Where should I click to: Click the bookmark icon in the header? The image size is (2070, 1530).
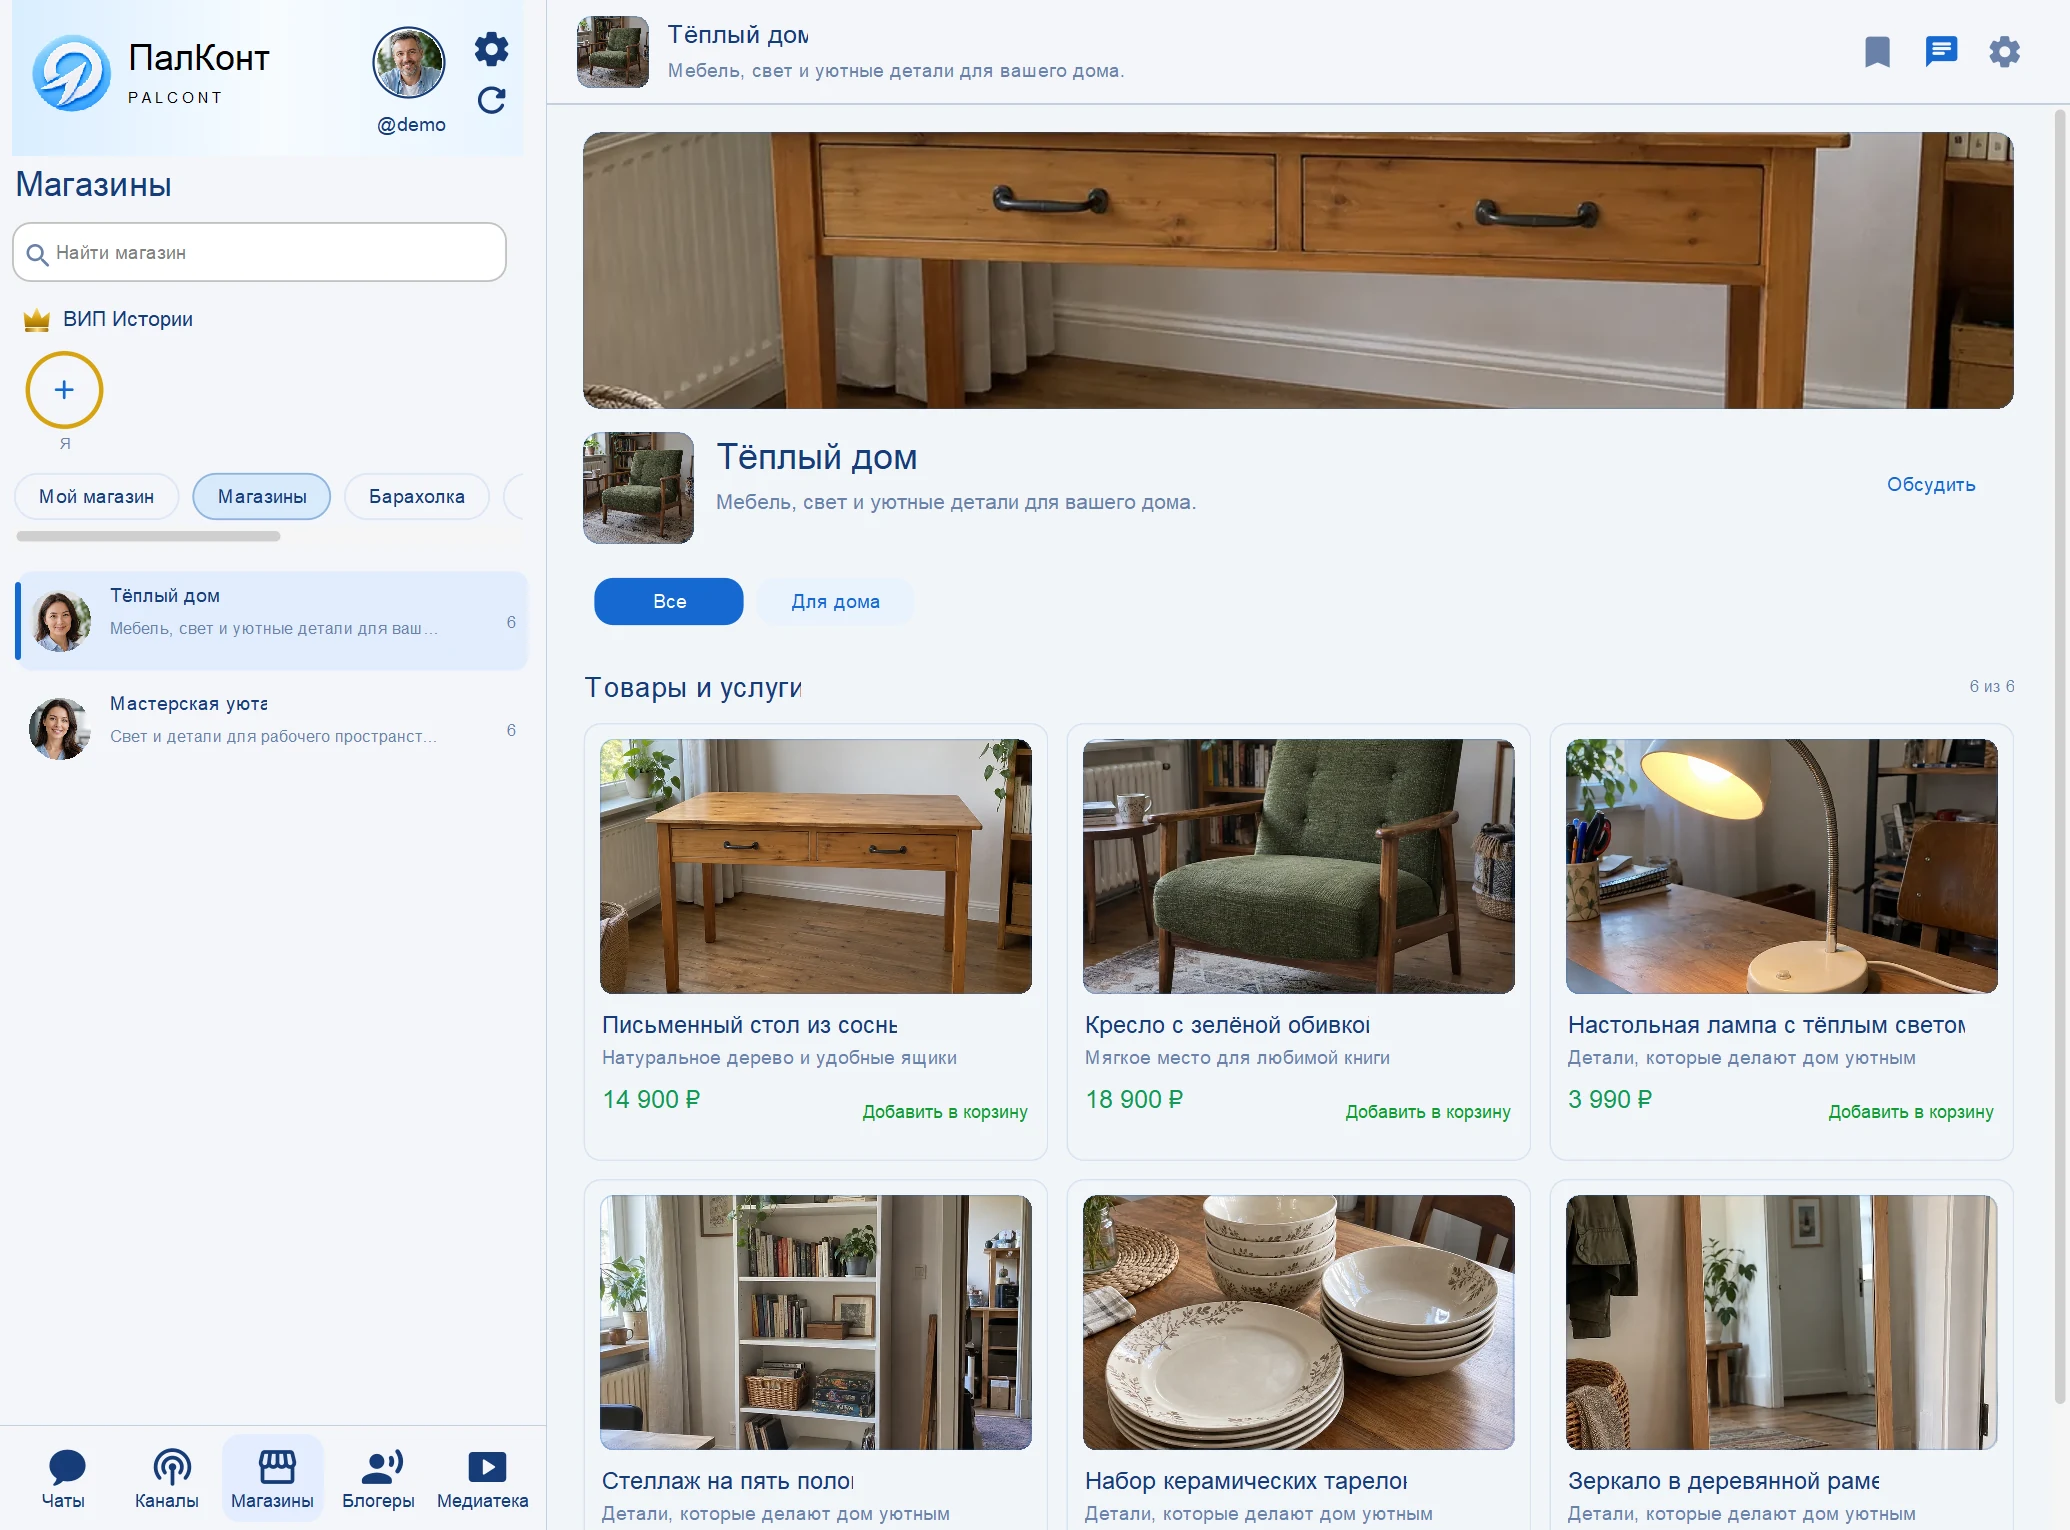pos(1877,52)
